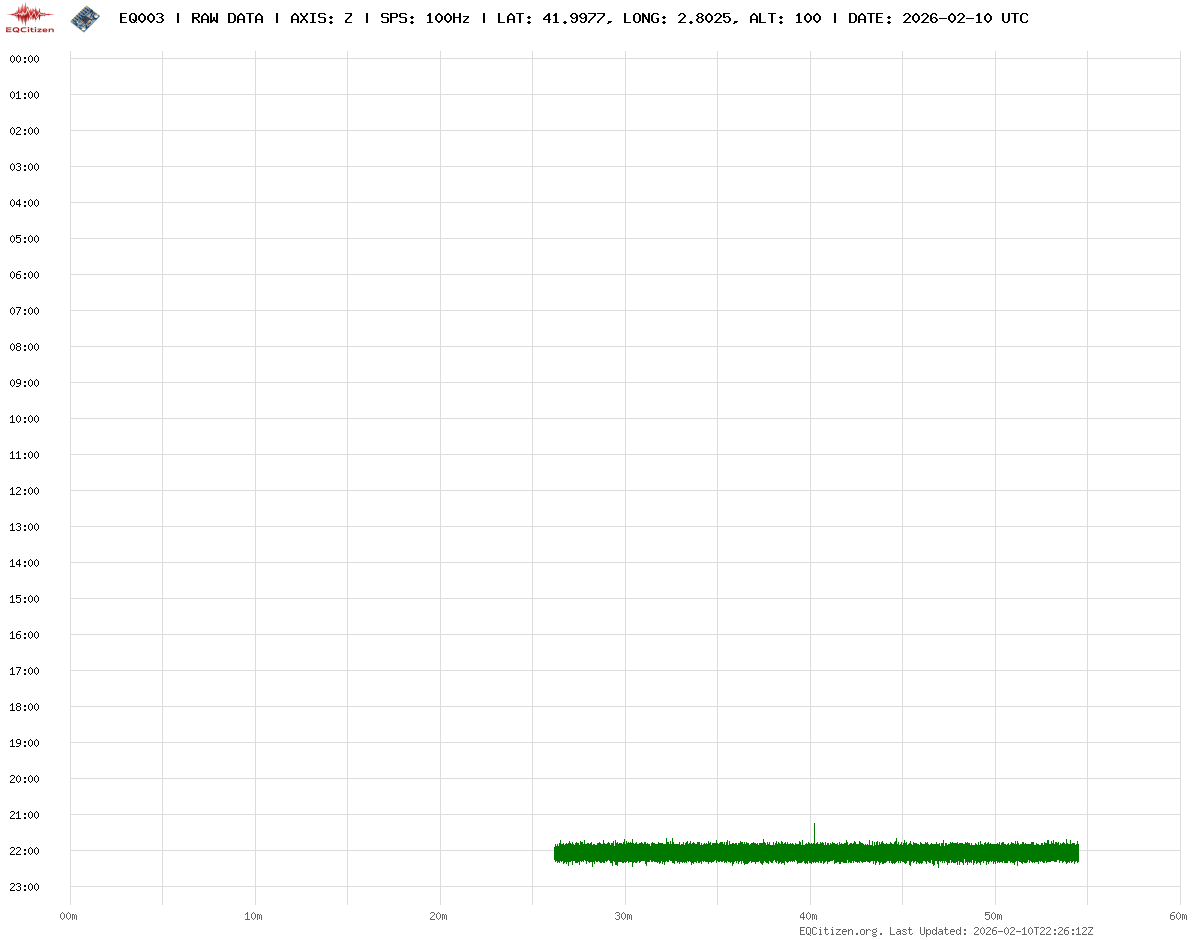Click the SPS: 100Hz sample rate text
This screenshot has height=940, width=1200.
[x=425, y=19]
